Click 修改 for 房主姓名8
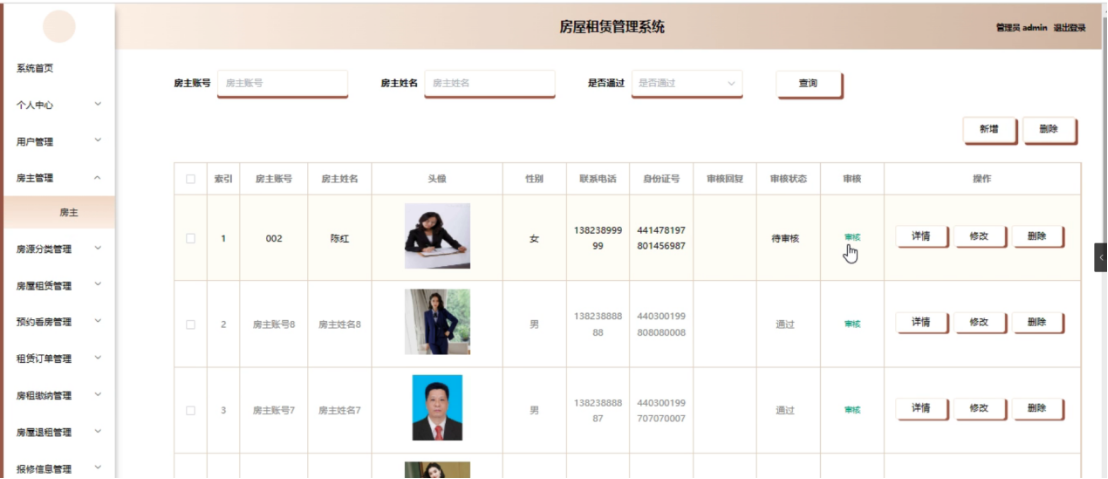 (979, 322)
